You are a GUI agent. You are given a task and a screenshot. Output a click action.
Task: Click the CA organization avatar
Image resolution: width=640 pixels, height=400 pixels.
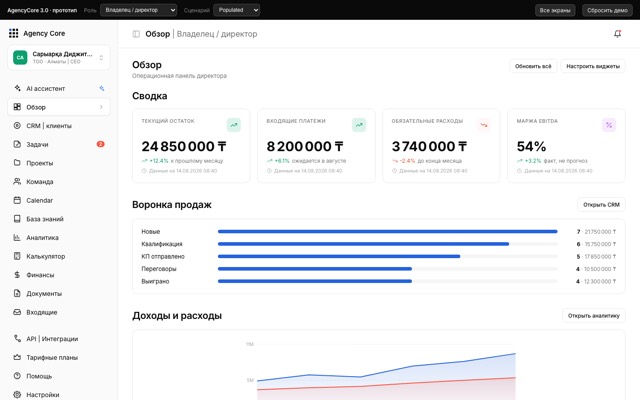click(20, 58)
